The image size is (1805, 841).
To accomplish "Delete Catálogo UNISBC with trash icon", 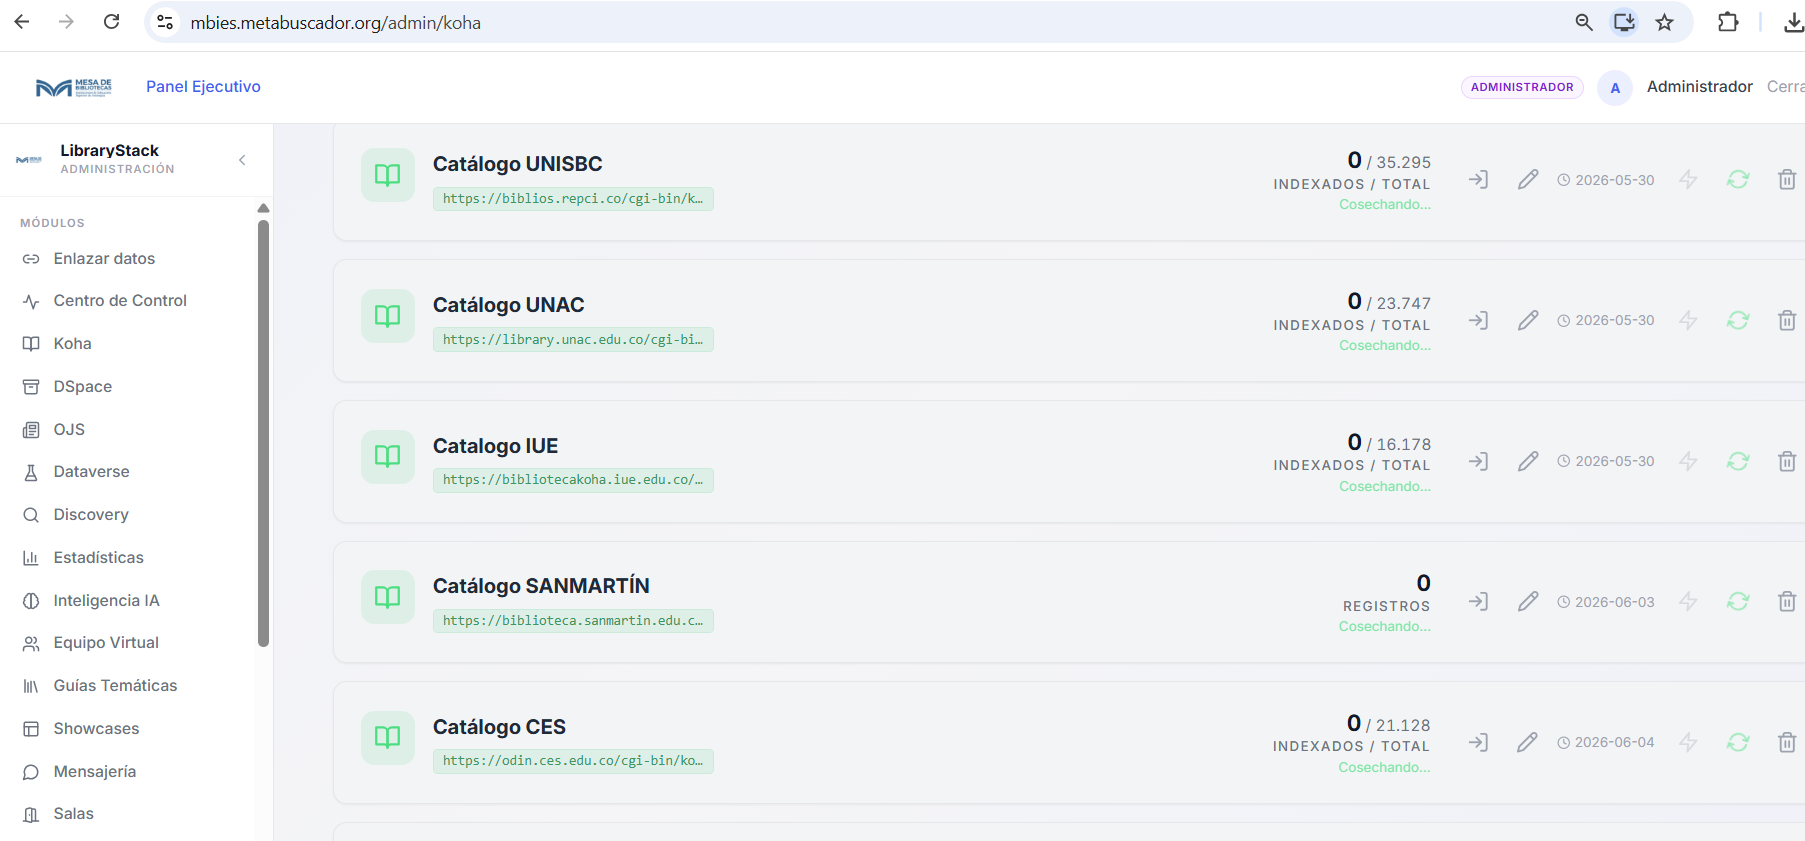I will pos(1787,180).
